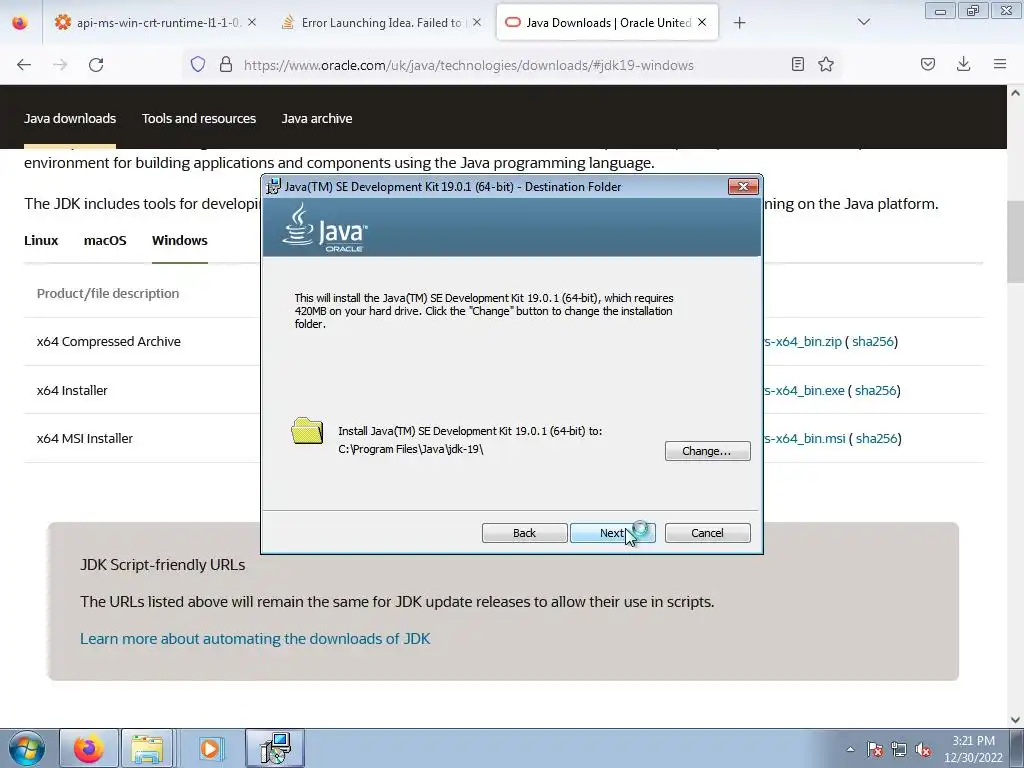Click Change... to pick destination folder
Viewport: 1024px width, 768px height.
(707, 451)
